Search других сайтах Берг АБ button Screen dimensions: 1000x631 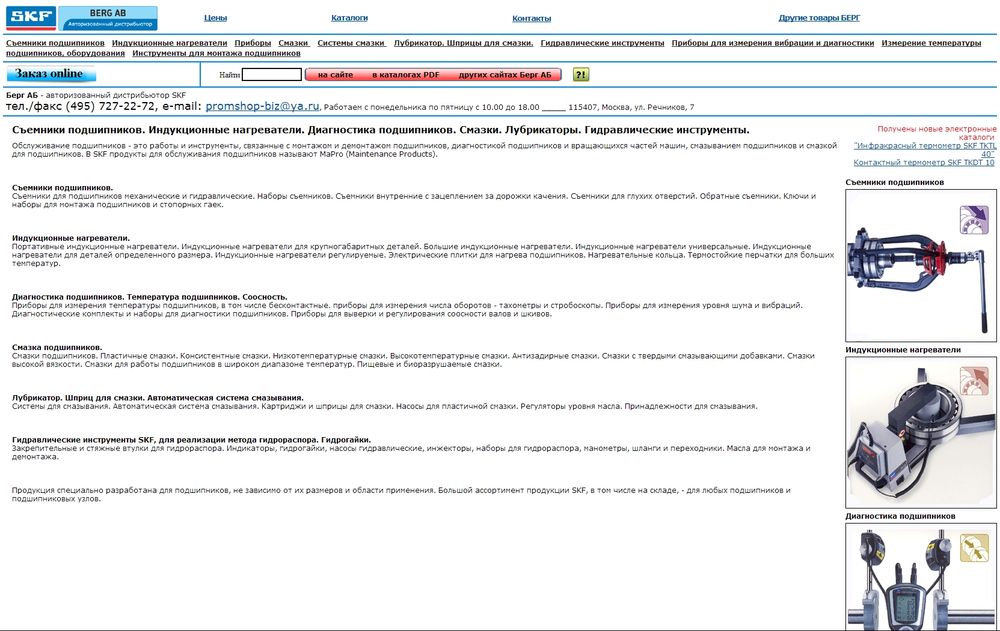pos(504,75)
